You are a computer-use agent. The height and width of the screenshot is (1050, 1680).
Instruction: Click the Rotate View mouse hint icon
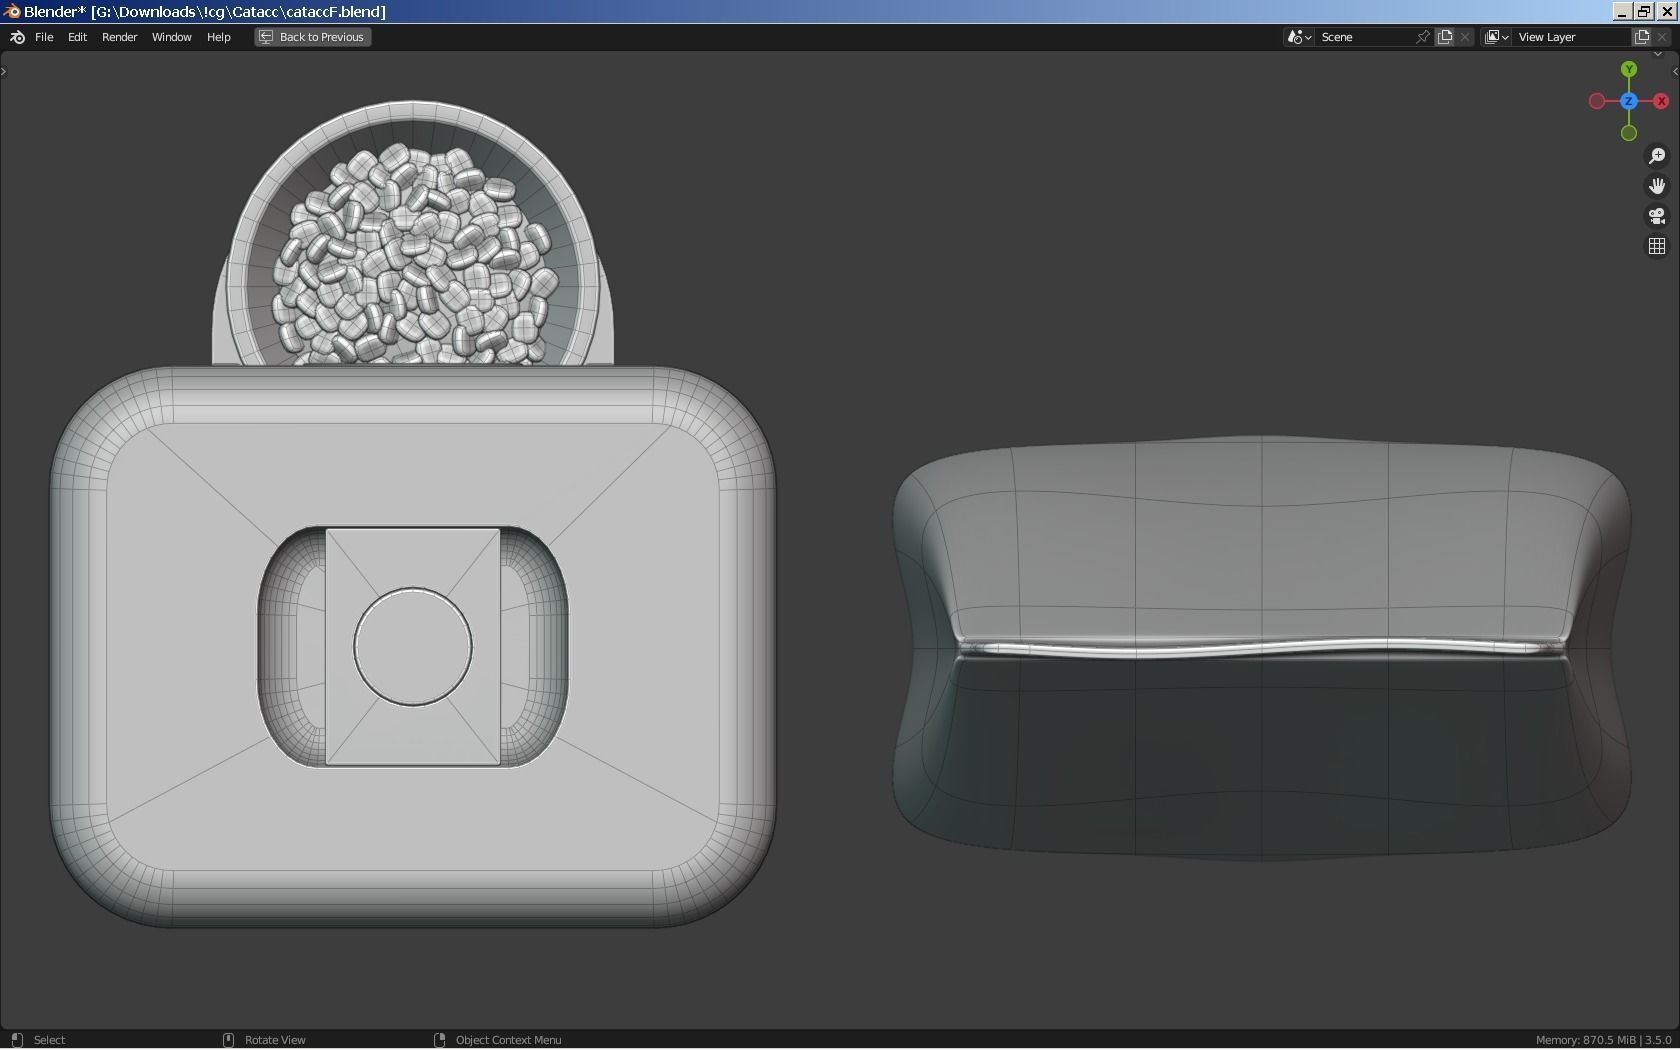(x=228, y=1040)
